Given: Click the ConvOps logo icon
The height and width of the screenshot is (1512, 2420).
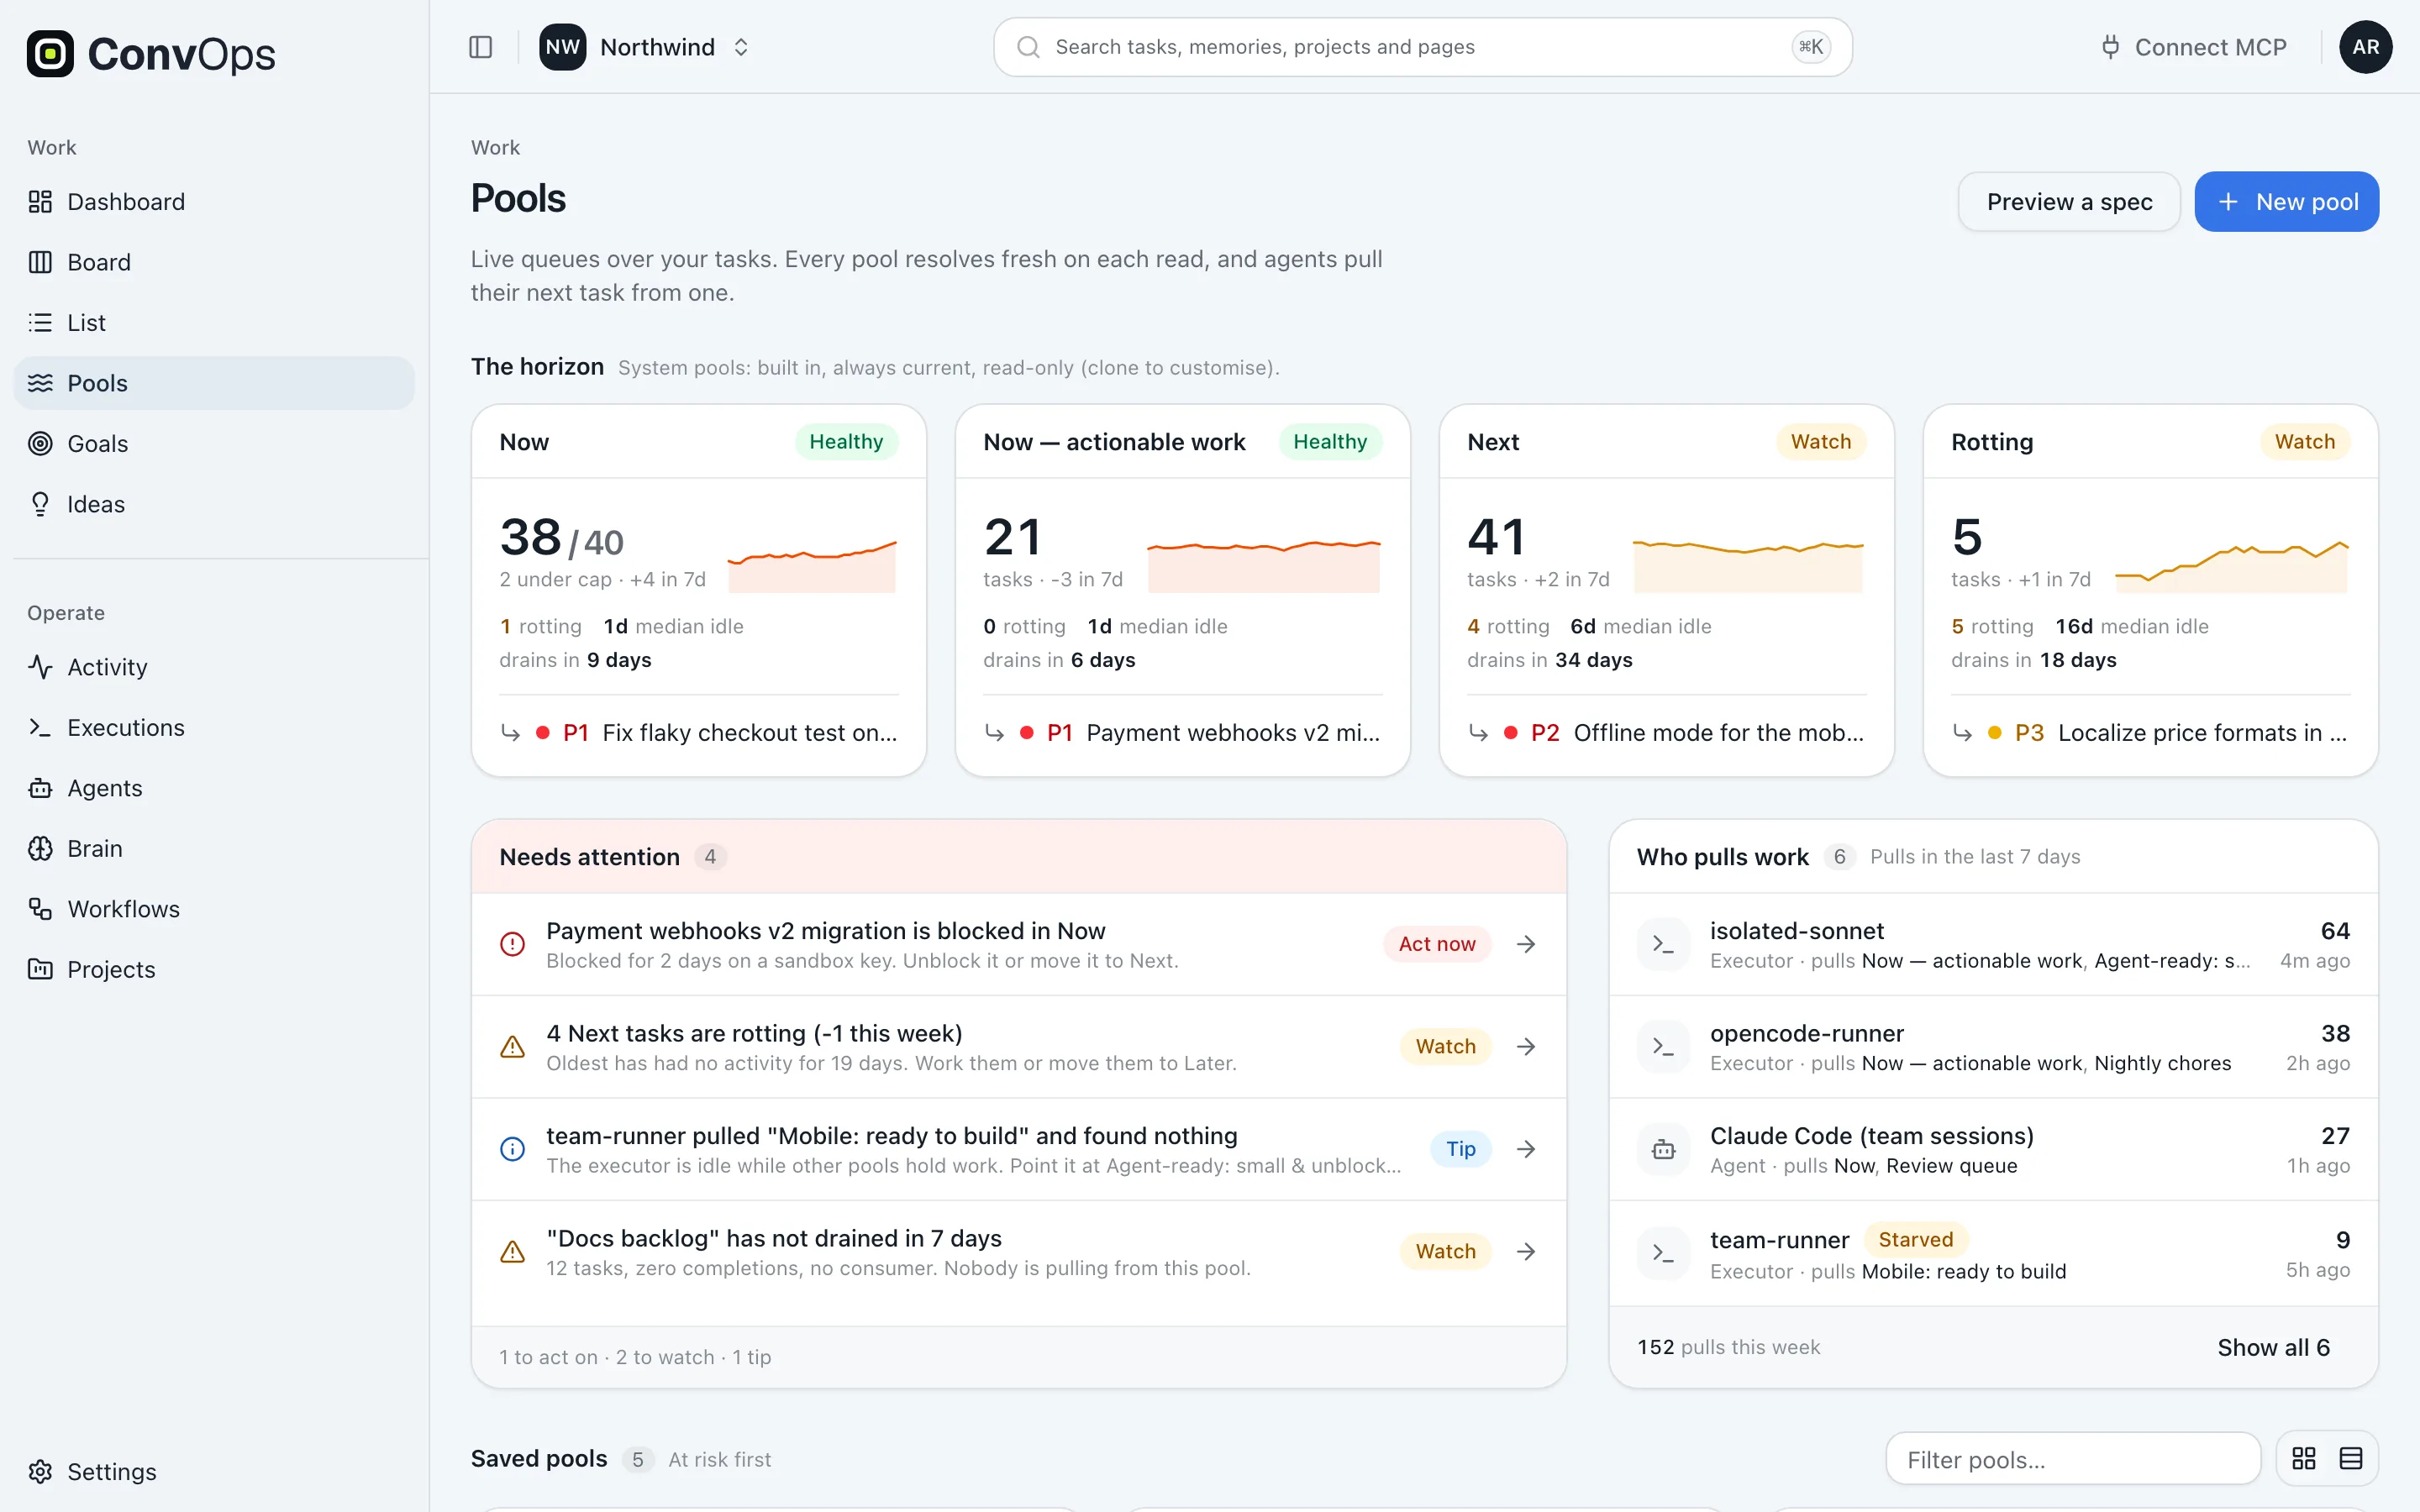Looking at the screenshot, I should [x=50, y=54].
